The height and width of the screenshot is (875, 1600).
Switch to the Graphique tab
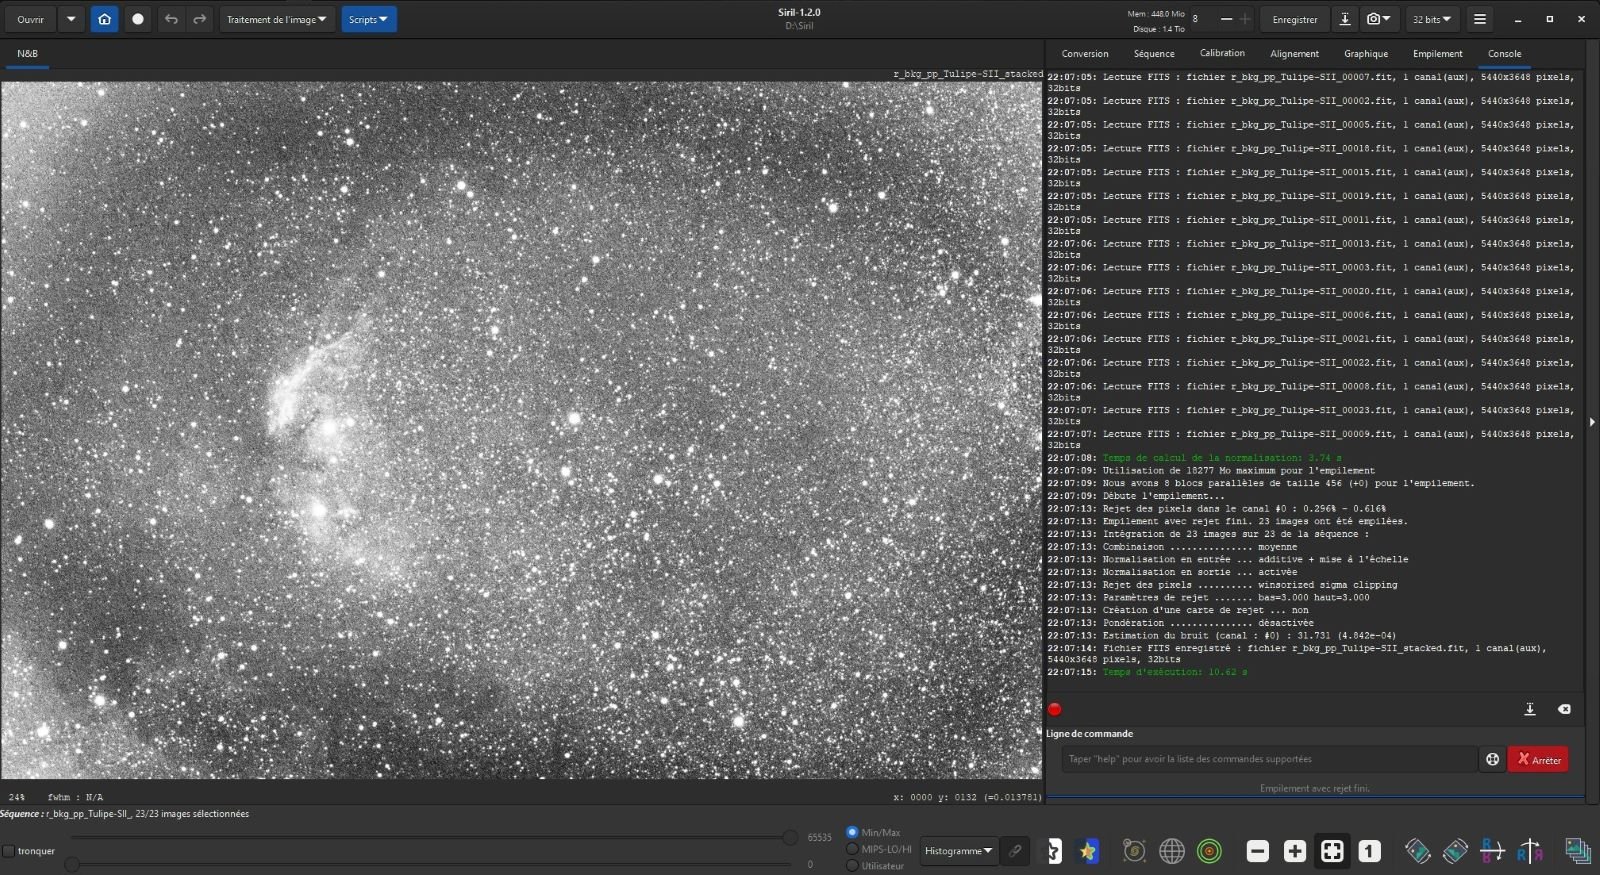[x=1366, y=54]
